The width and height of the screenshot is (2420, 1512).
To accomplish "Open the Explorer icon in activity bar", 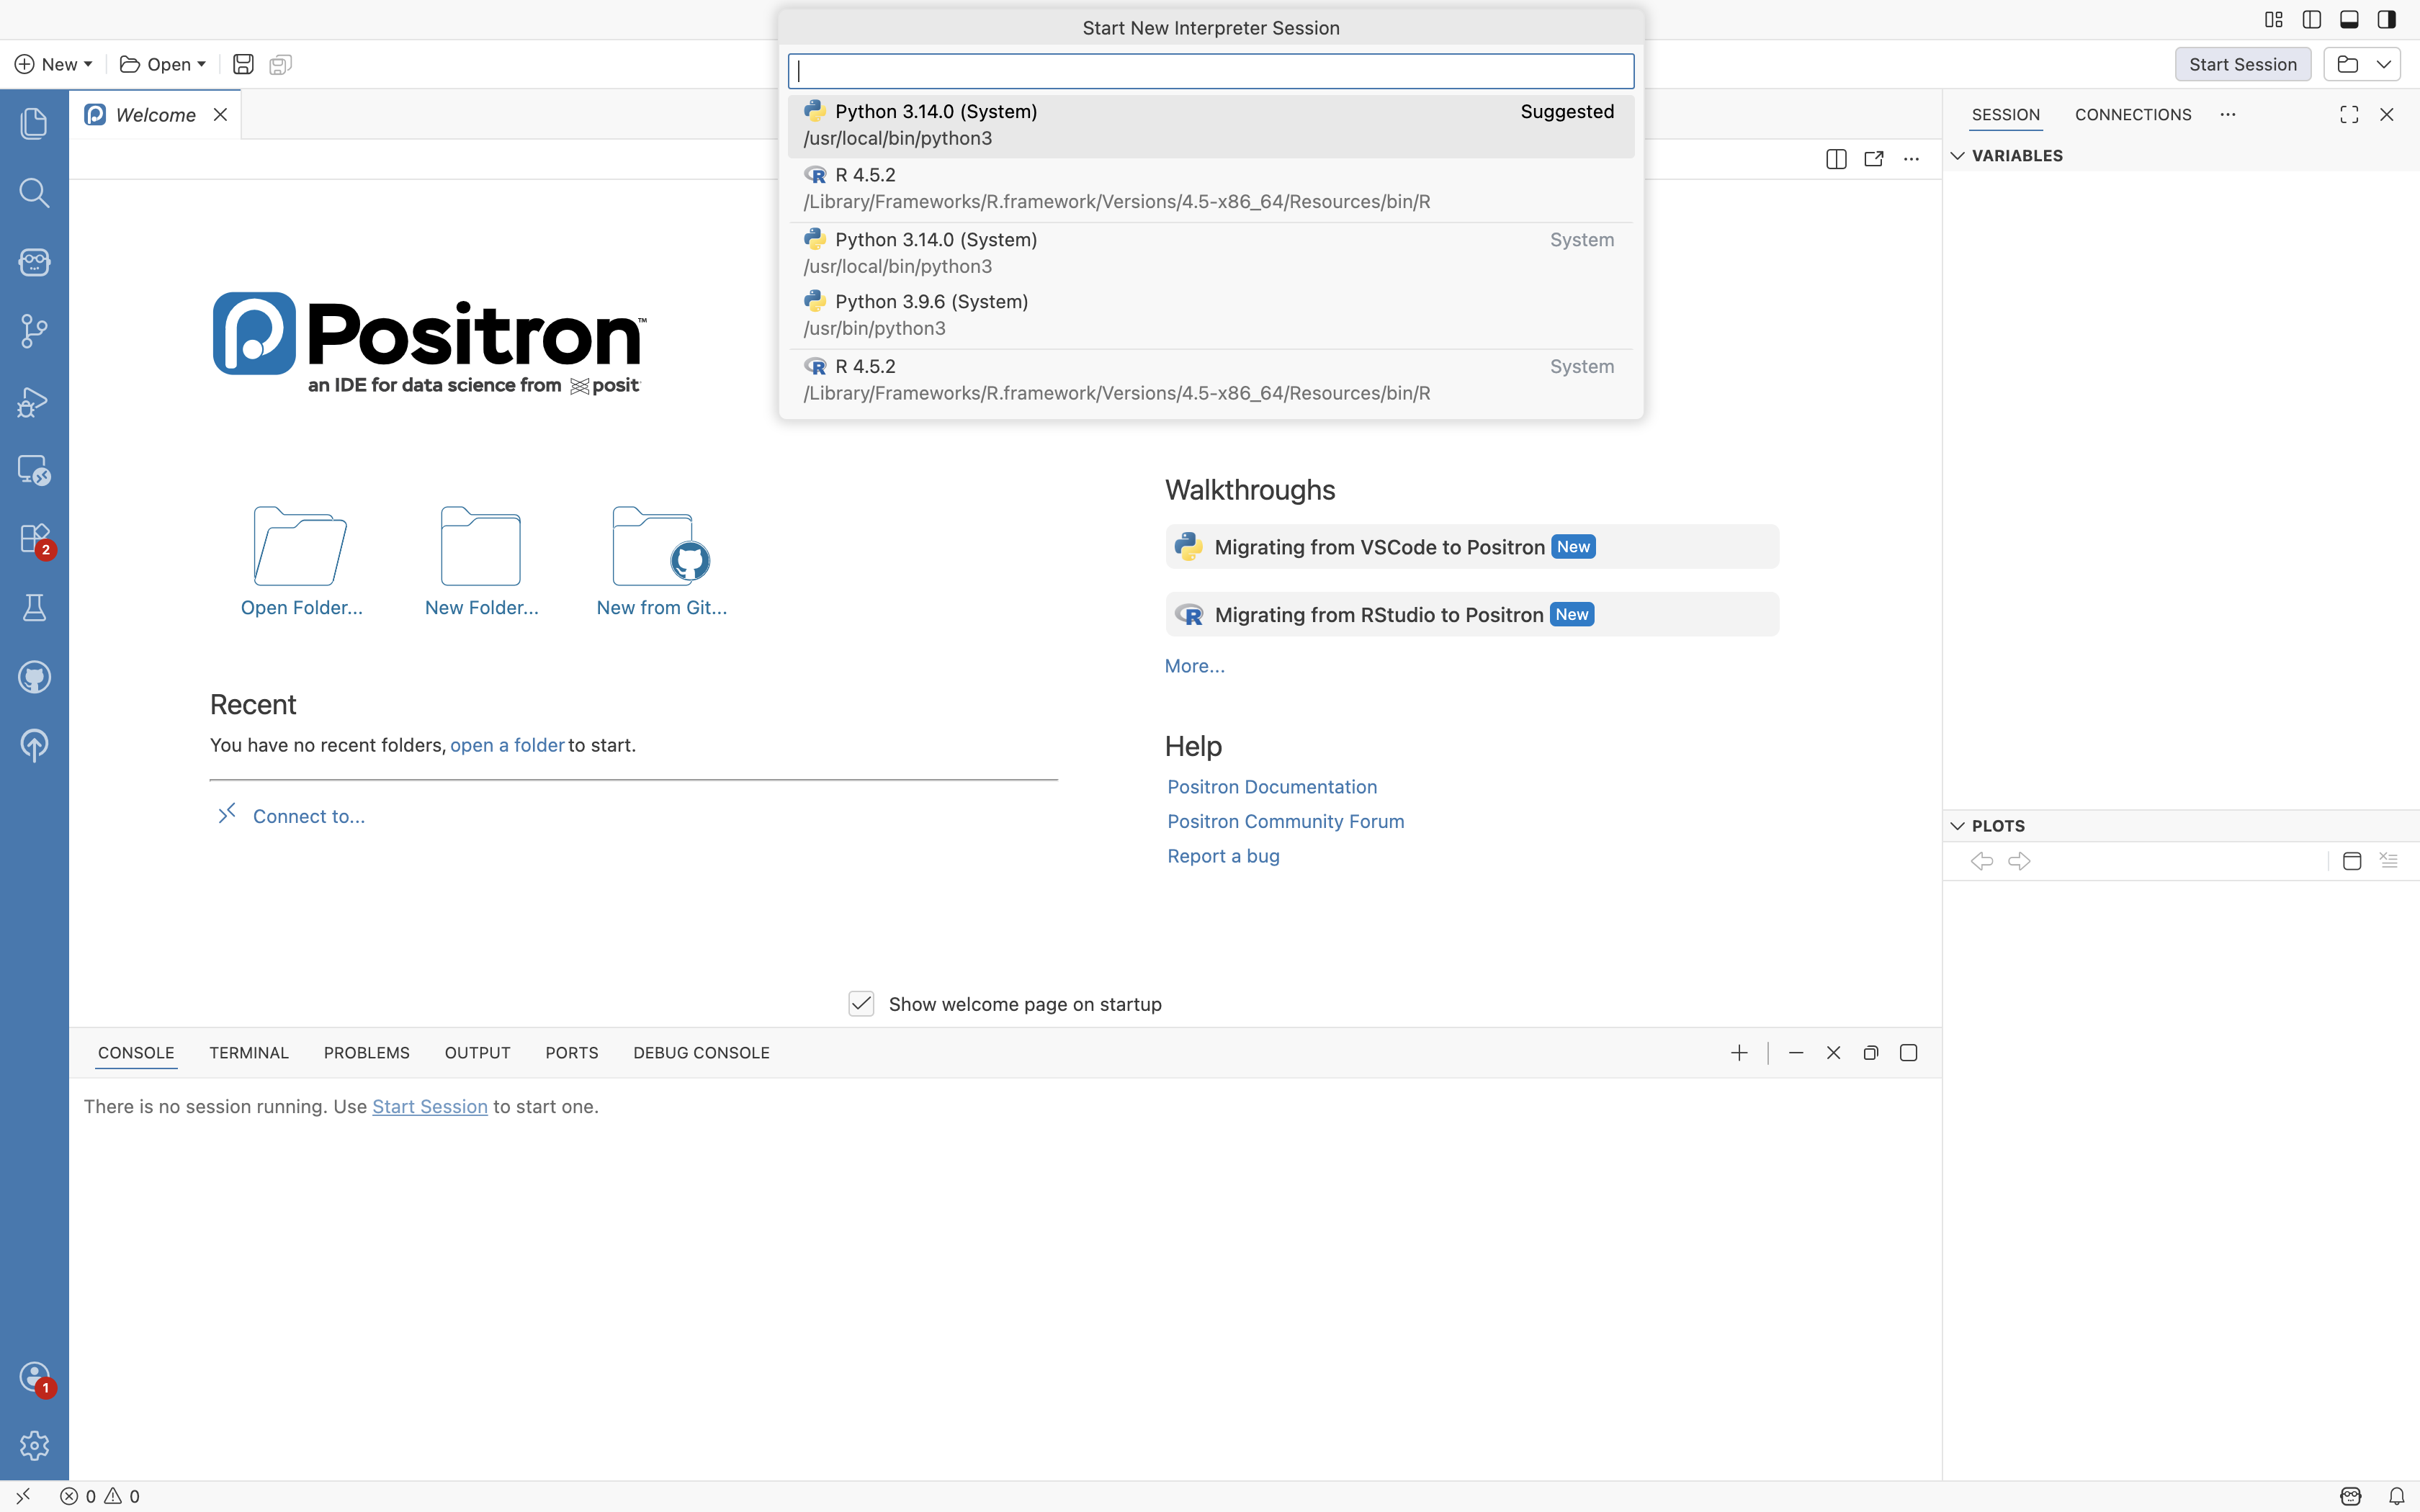I will click(x=34, y=123).
